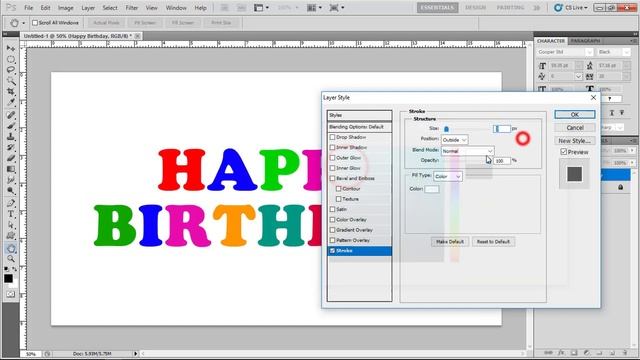Enable the Drop Shadow checkbox
Viewport: 640px width, 360px height.
pyautogui.click(x=332, y=137)
